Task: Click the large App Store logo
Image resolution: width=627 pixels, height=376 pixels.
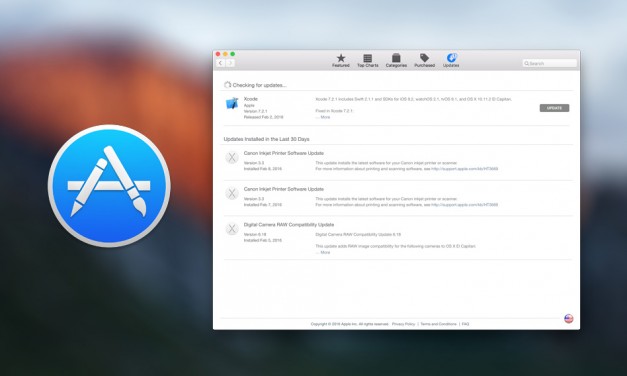Action: click(109, 186)
